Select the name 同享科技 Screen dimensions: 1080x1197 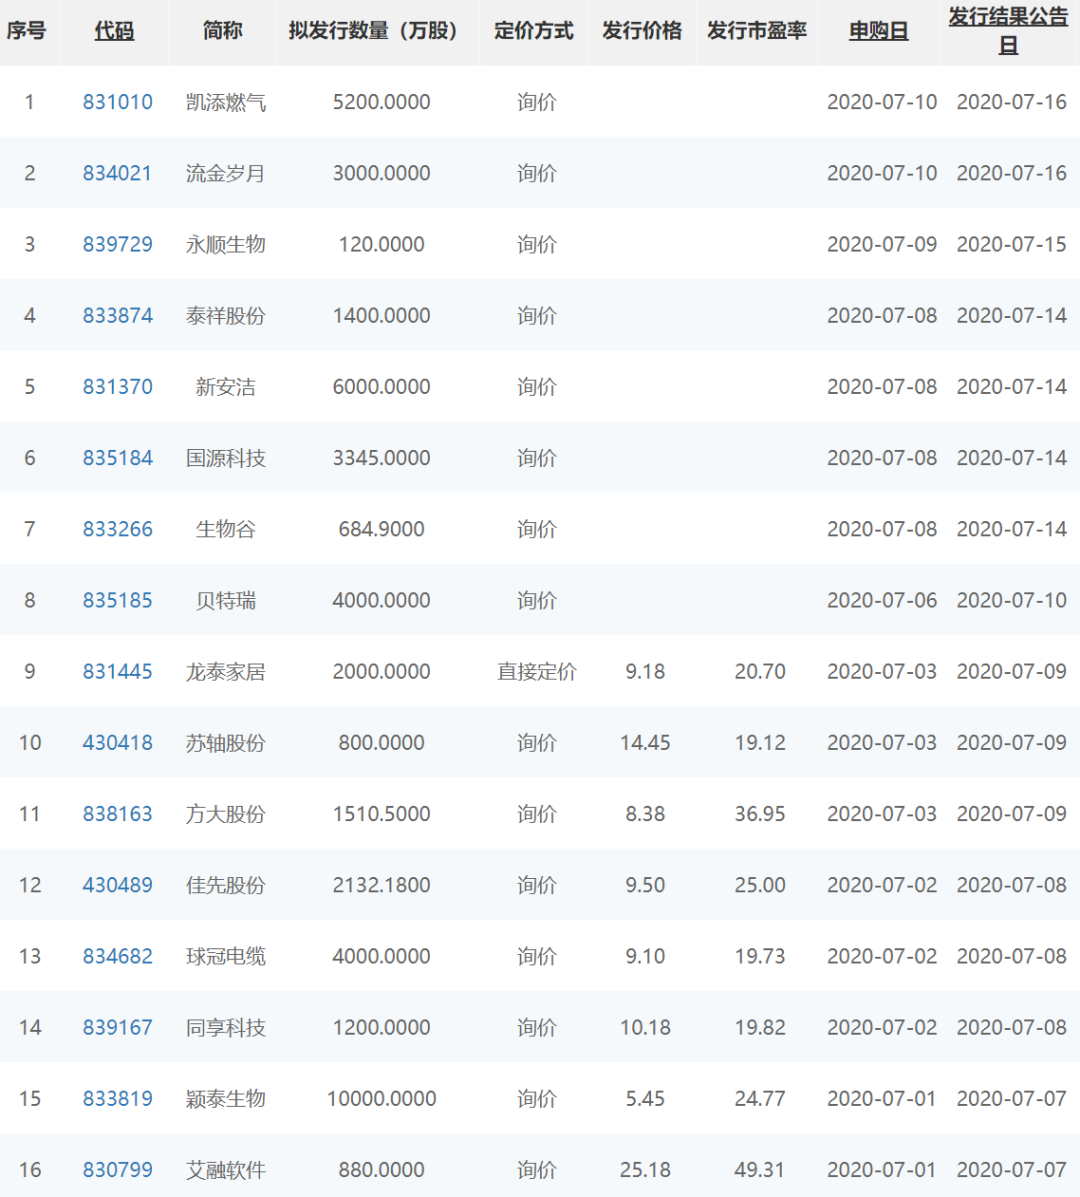click(226, 1028)
